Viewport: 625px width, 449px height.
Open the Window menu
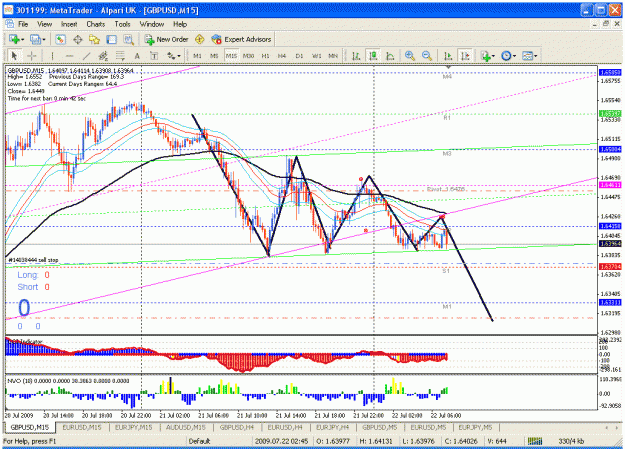pos(151,24)
